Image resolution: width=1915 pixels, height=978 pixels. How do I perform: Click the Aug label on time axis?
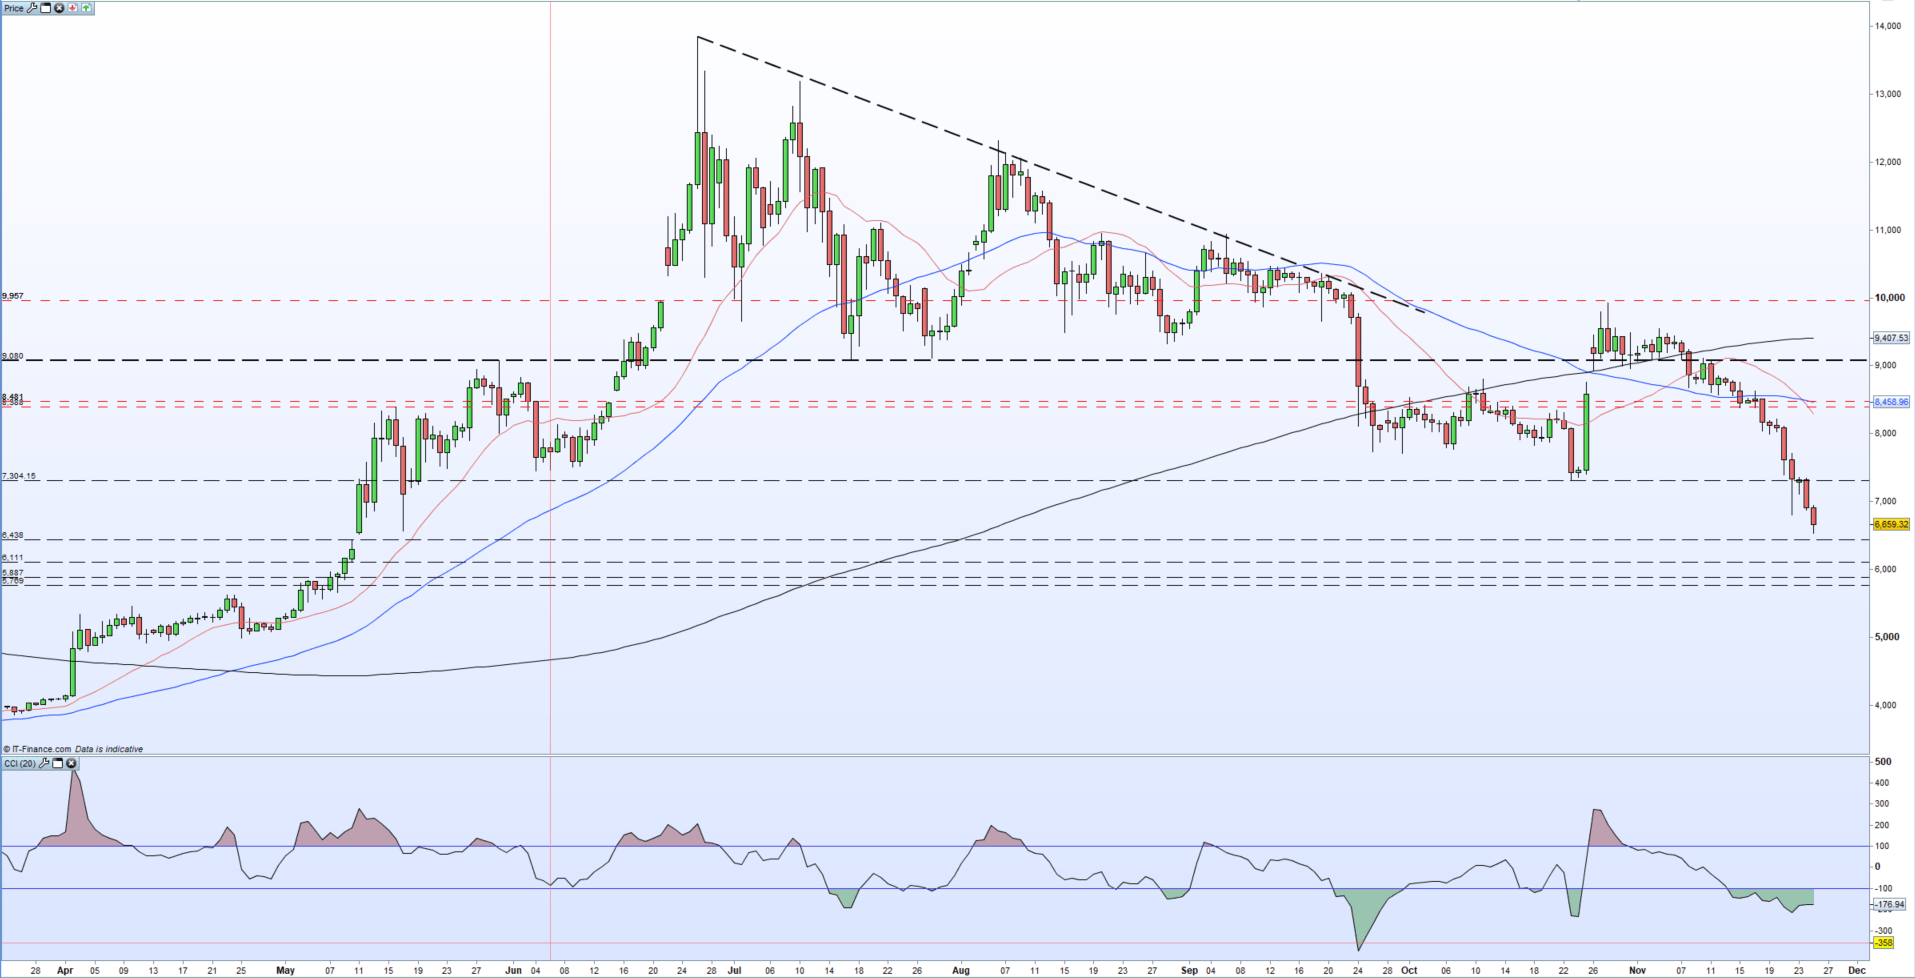click(961, 970)
